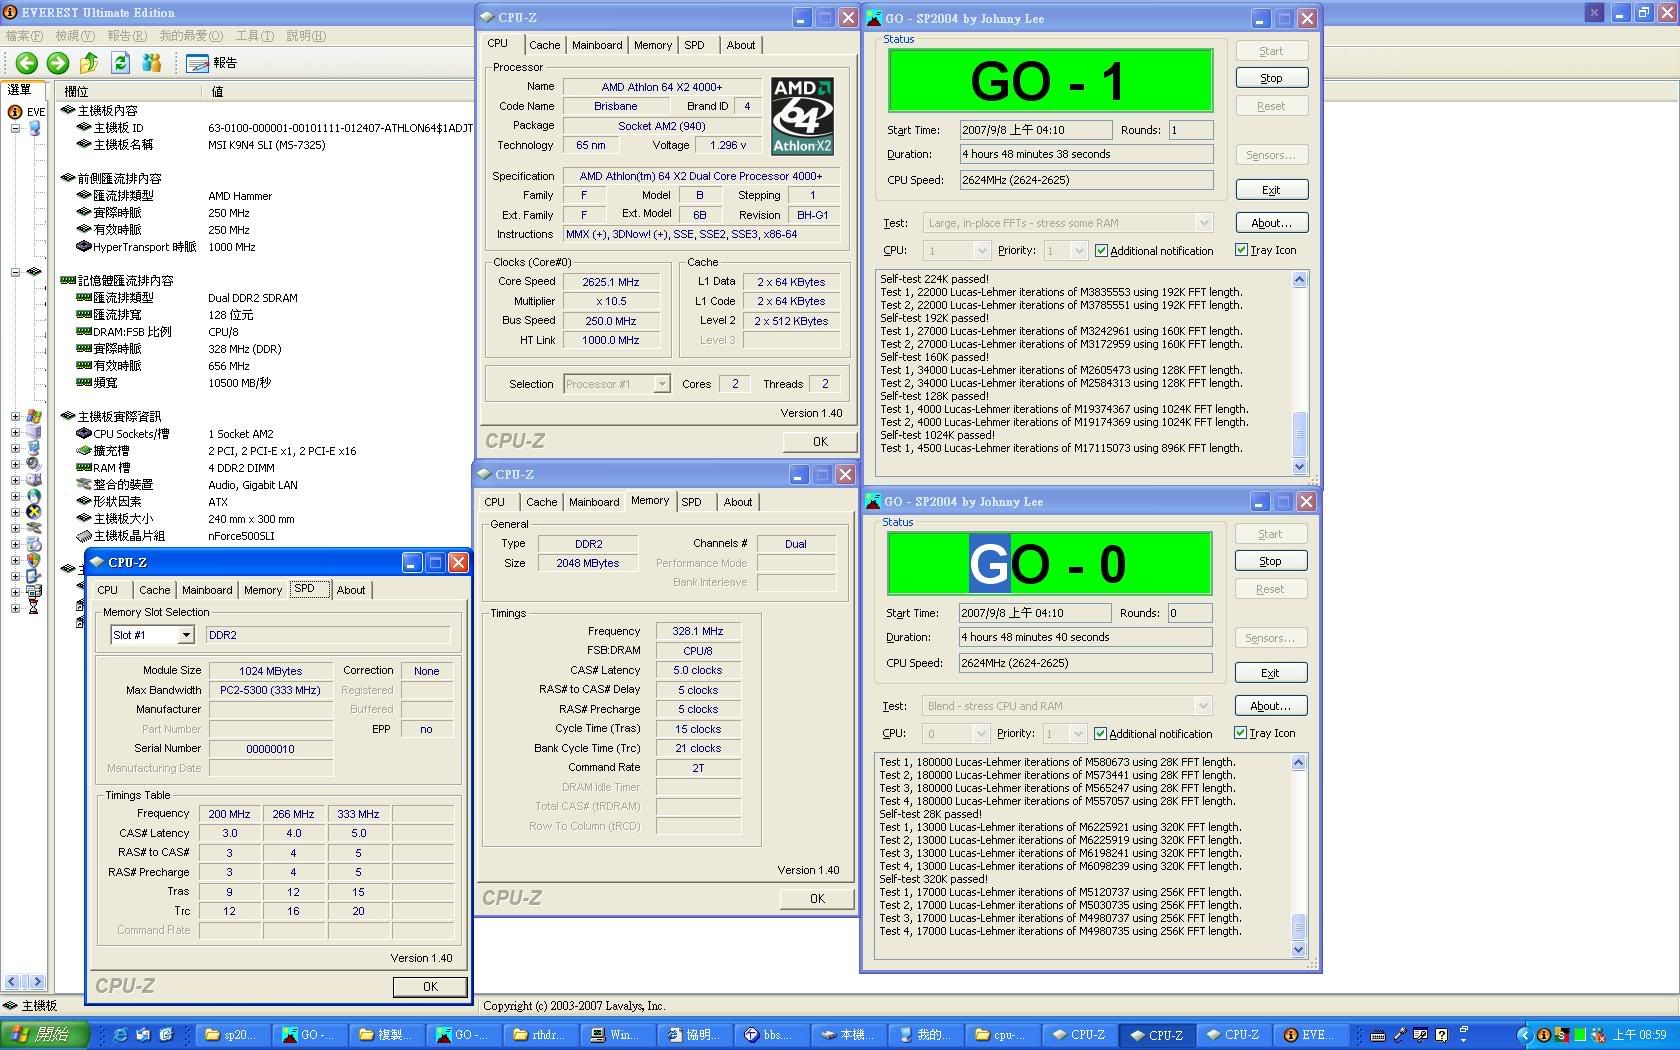Select the security shield tree icon
Image resolution: width=1680 pixels, height=1050 pixels.
tap(34, 560)
